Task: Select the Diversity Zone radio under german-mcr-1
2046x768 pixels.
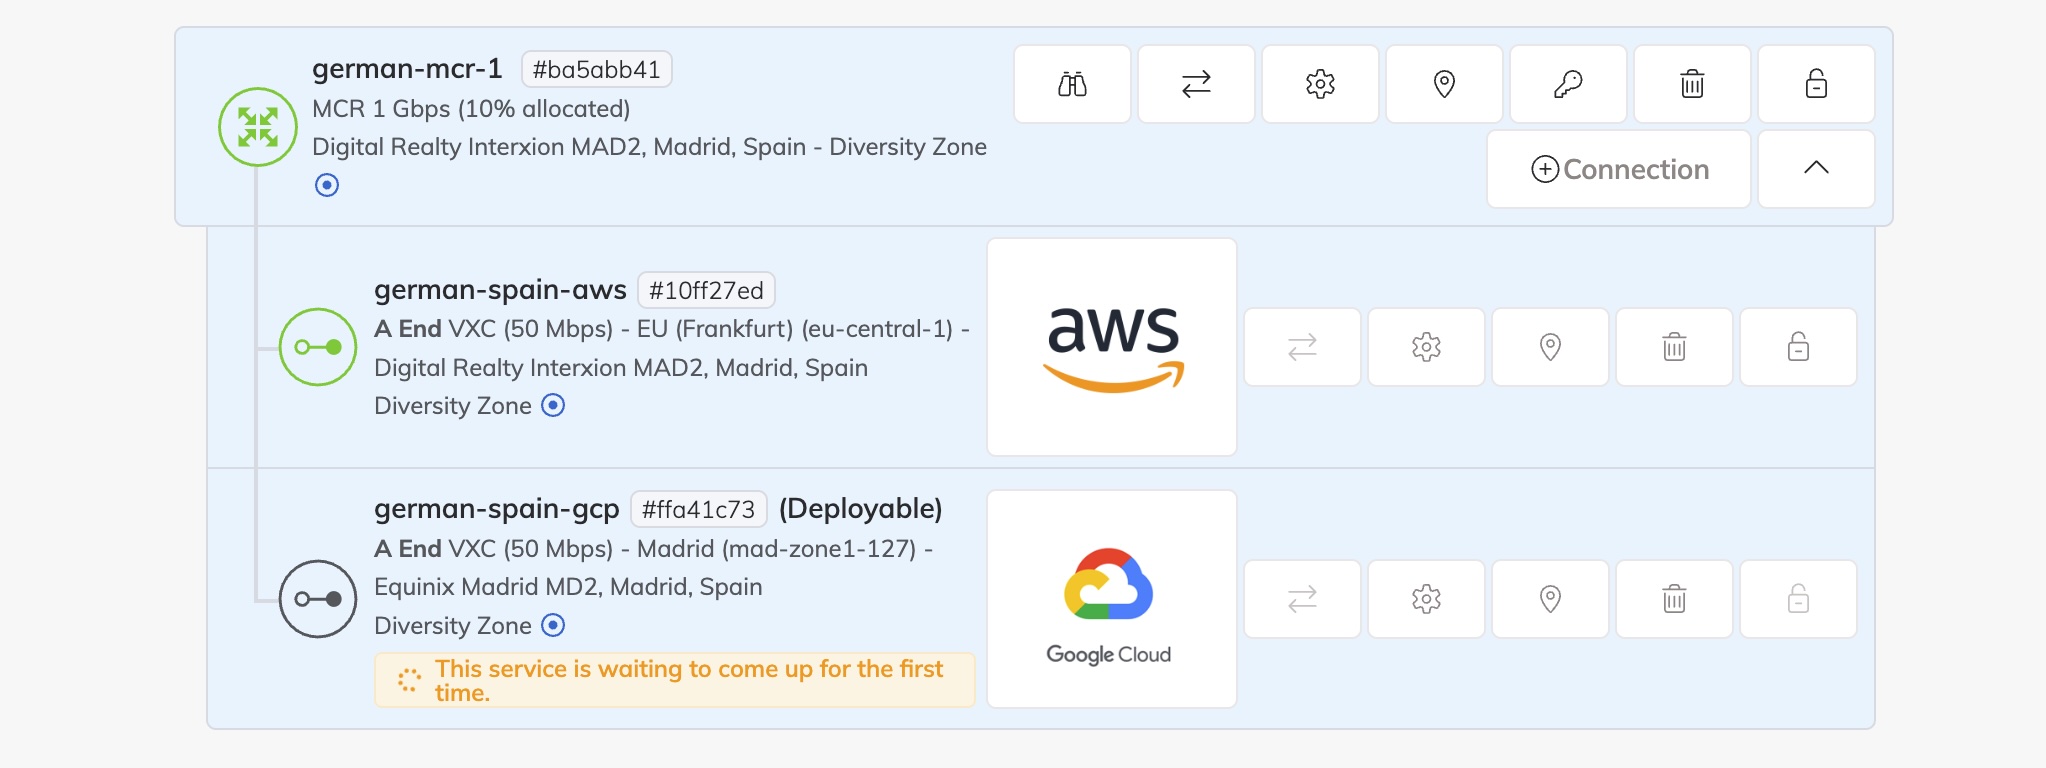Action: click(327, 185)
